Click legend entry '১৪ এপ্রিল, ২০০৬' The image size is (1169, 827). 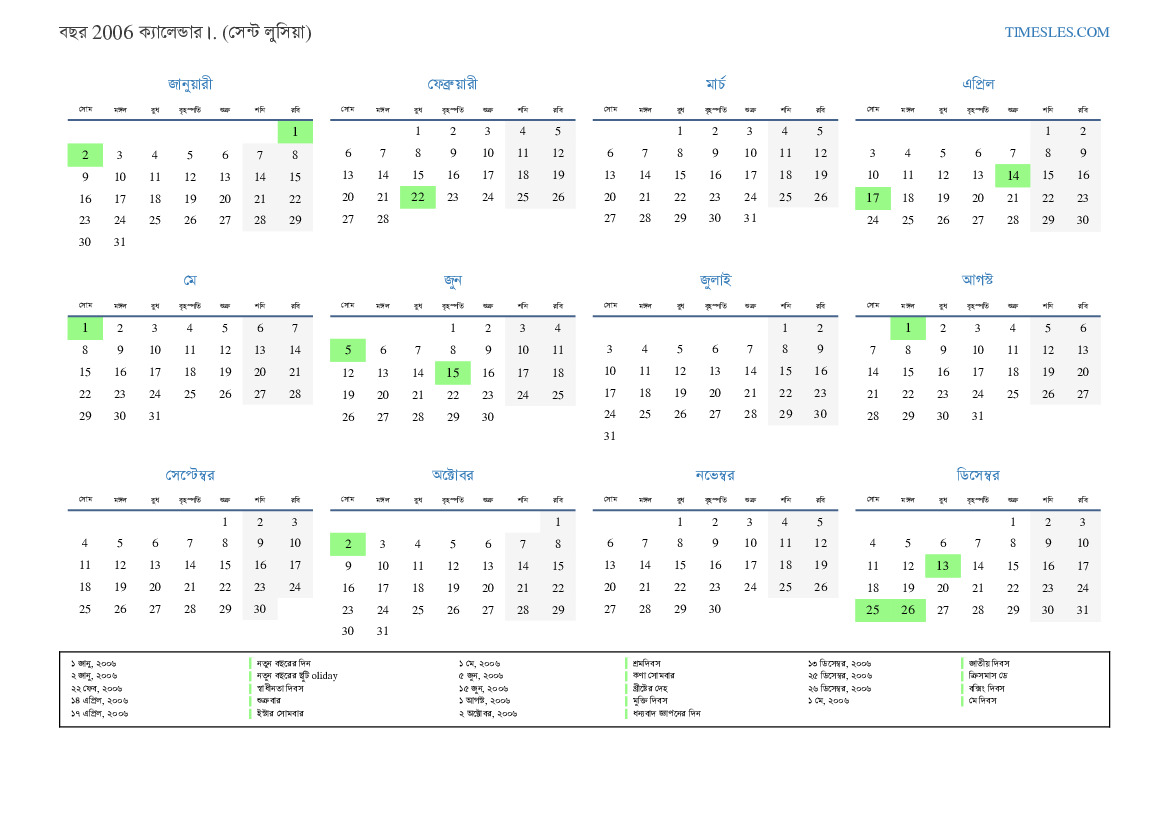(x=99, y=701)
